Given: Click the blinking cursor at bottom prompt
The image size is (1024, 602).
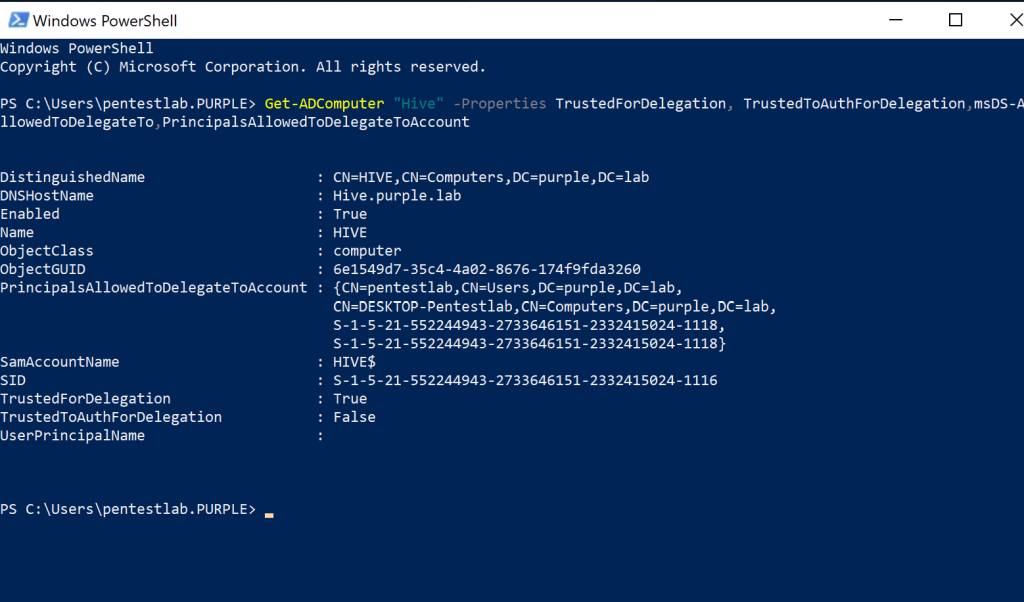Looking at the screenshot, I should pos(269,512).
